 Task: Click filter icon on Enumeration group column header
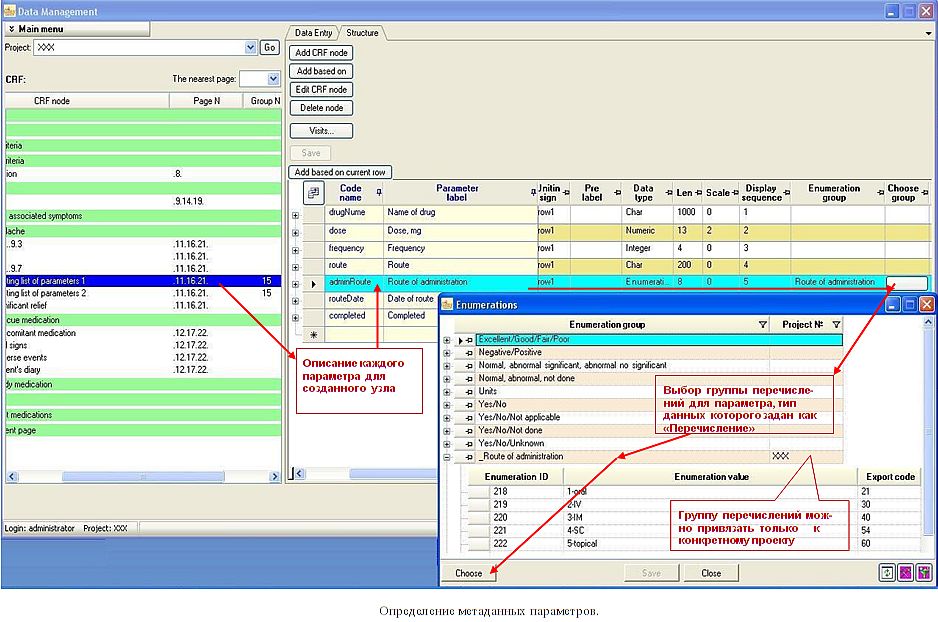763,324
